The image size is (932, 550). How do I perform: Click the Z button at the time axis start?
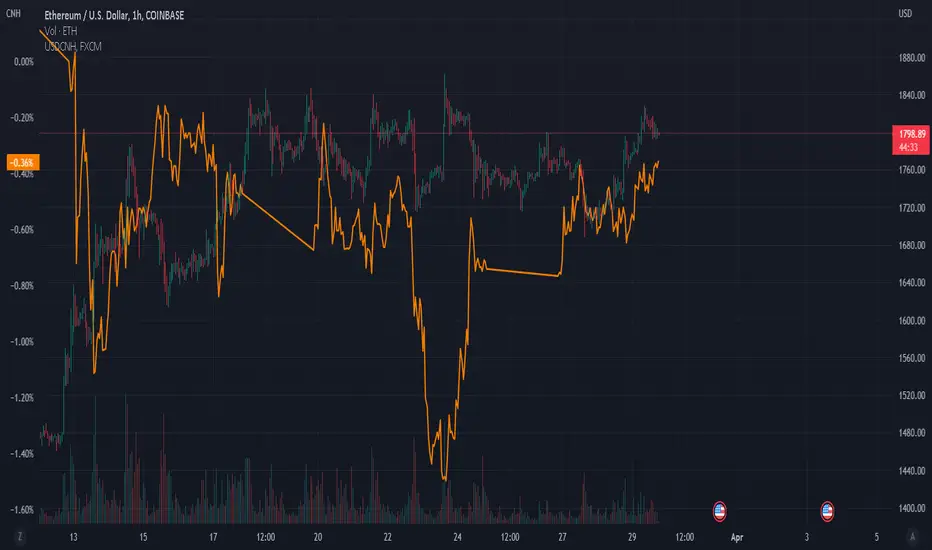click(20, 537)
